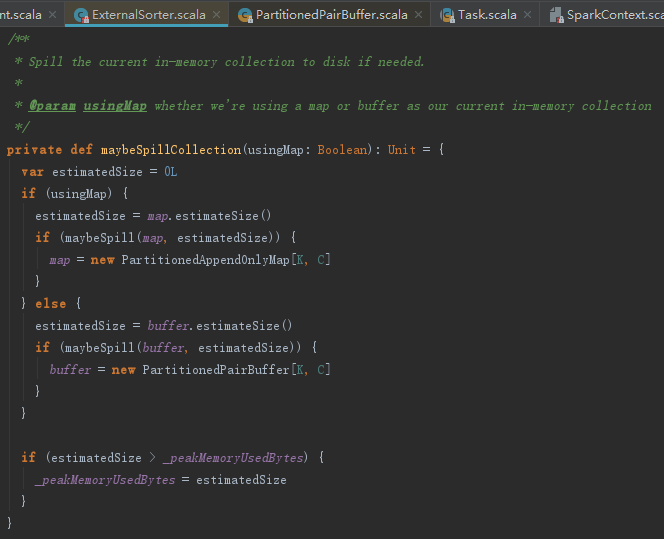The image size is (664, 539).
Task: Click 'map.estimateSize()' call
Action: (x=209, y=216)
